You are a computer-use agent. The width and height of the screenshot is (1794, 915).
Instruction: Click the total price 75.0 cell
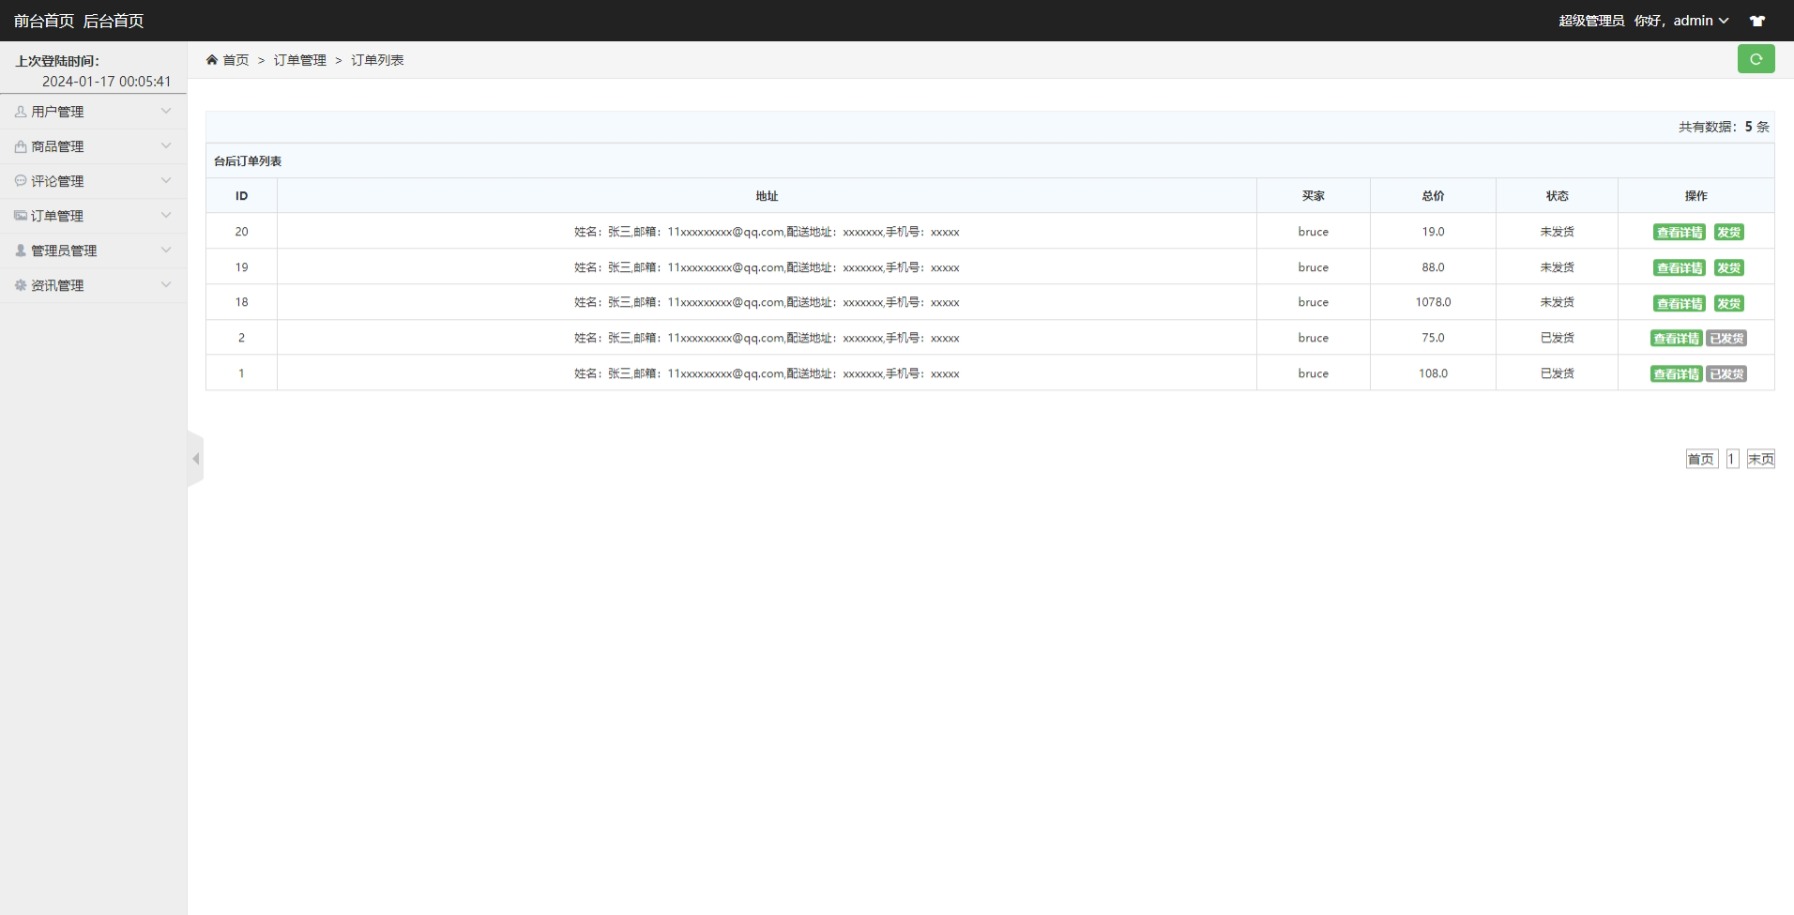pyautogui.click(x=1433, y=338)
